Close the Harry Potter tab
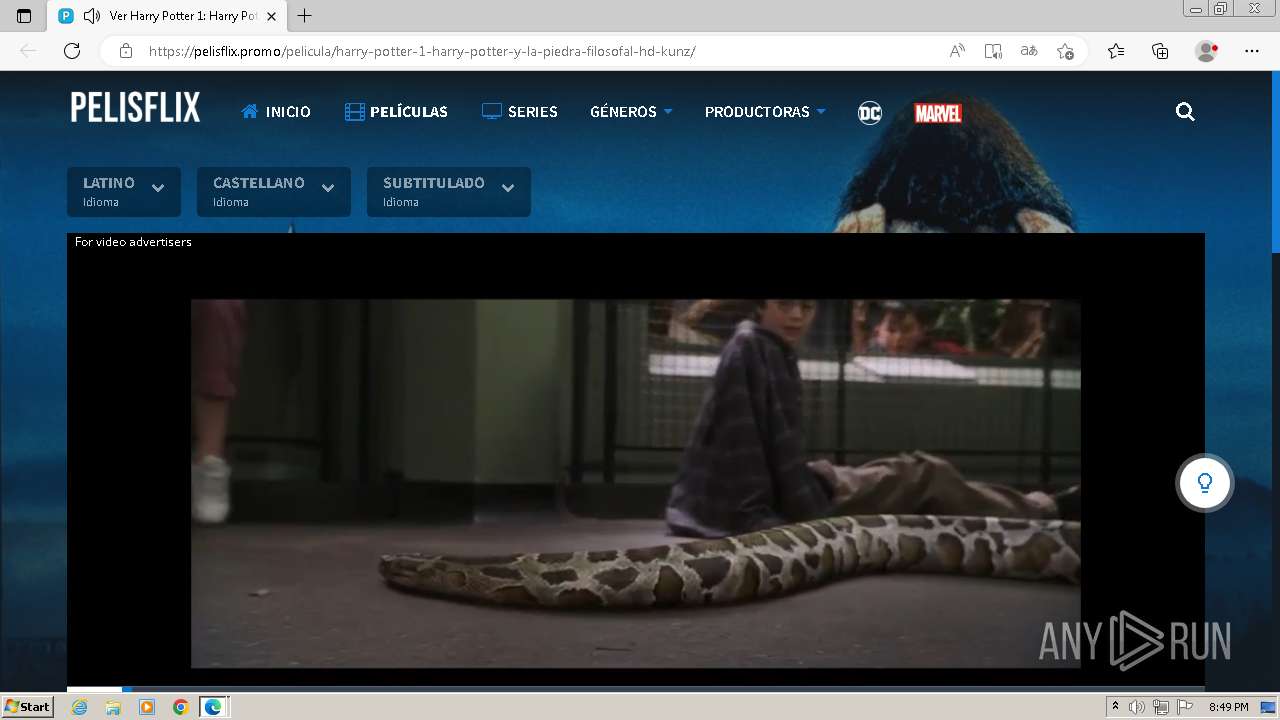This screenshot has width=1280, height=720. (x=271, y=16)
